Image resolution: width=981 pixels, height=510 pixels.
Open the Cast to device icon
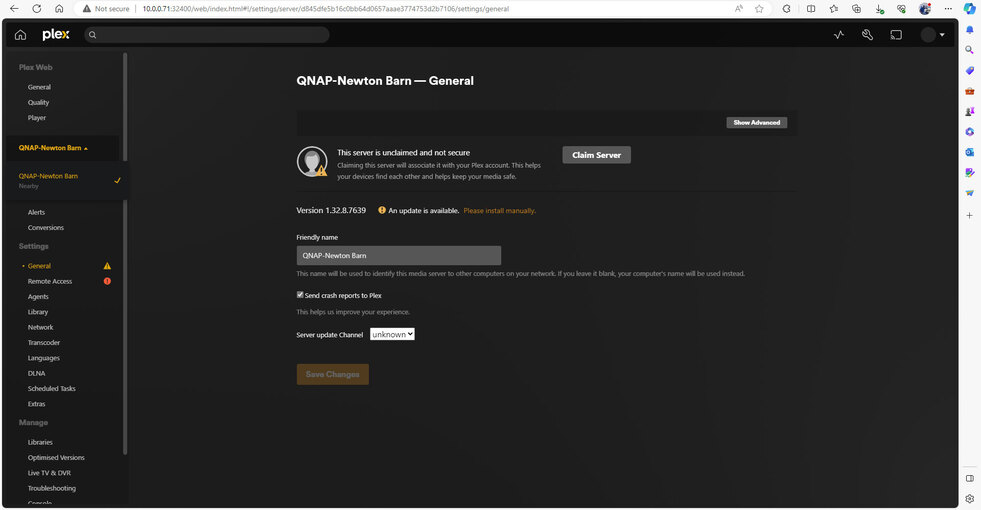[x=896, y=35]
